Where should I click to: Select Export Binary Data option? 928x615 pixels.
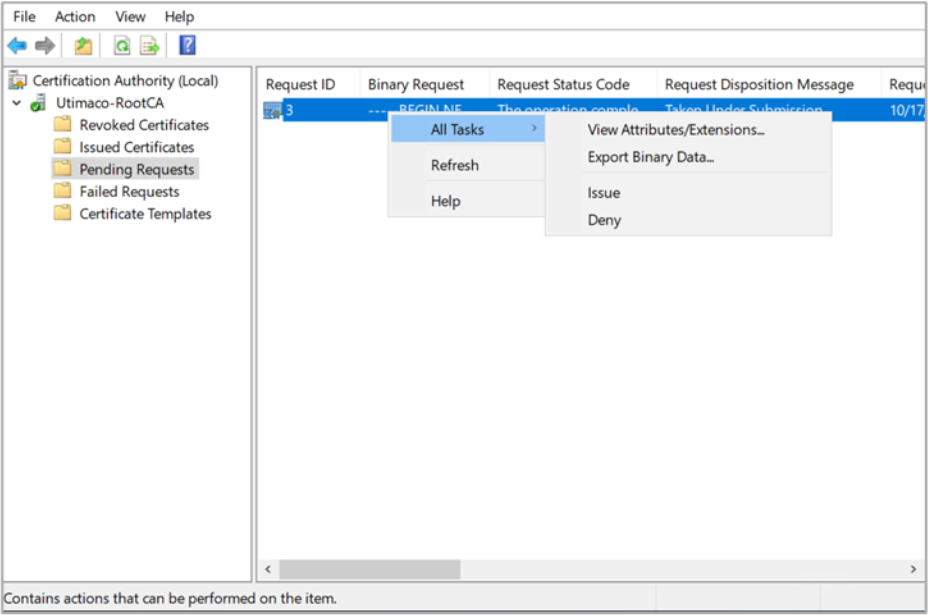(x=650, y=157)
